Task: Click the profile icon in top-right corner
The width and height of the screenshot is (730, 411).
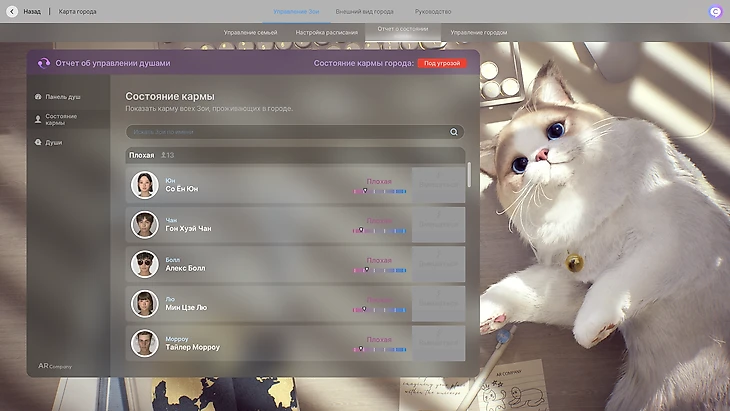Action: (714, 11)
